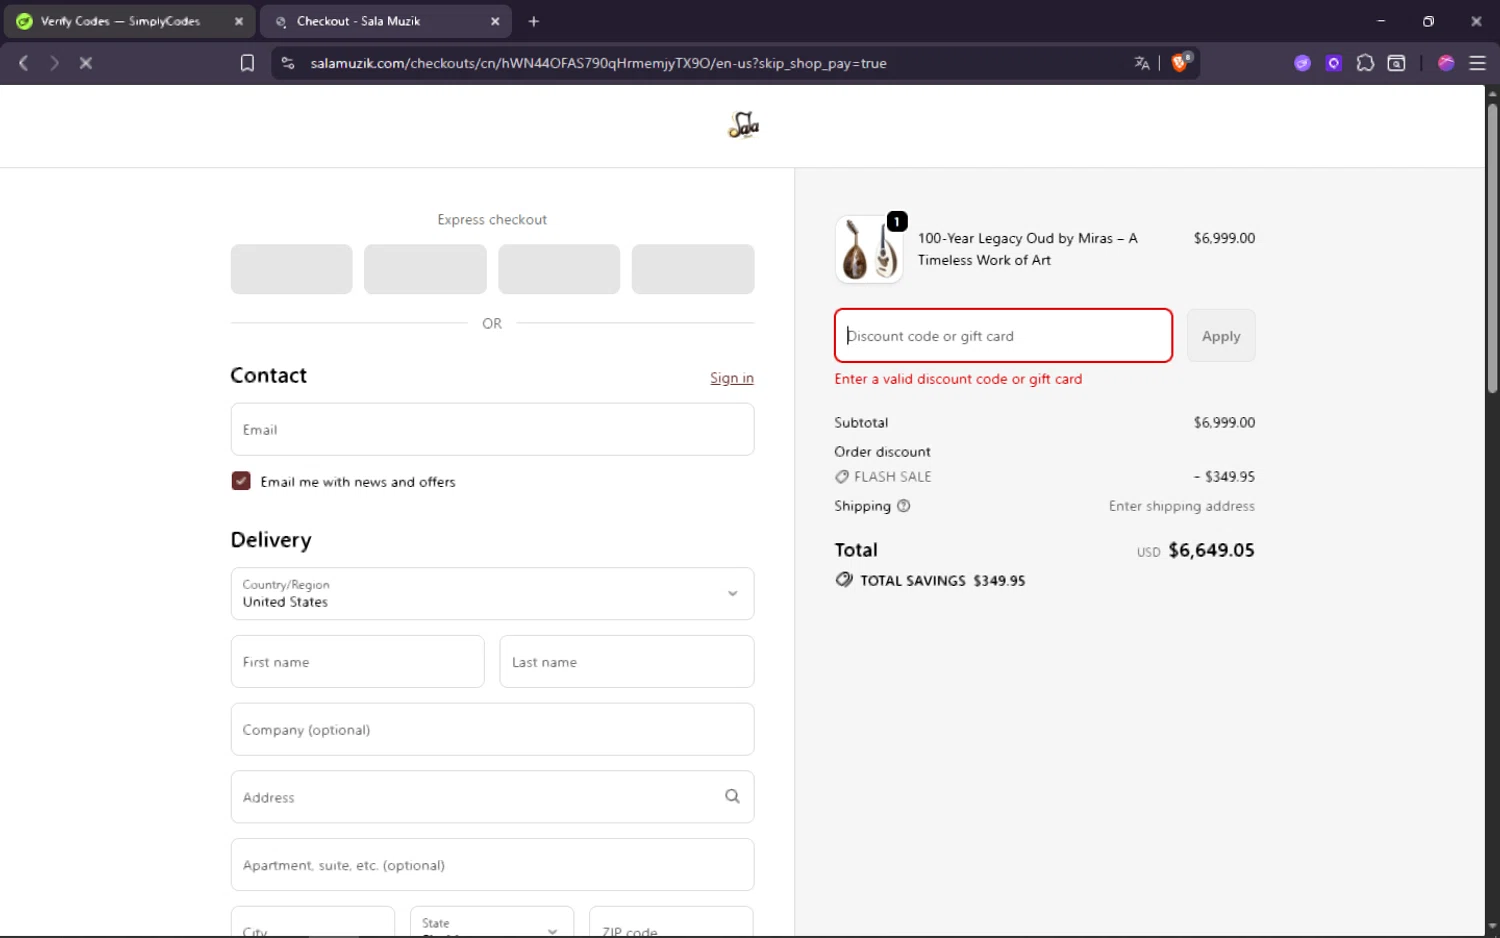Close the Checkout Sala Muzik tab
The image size is (1500, 938).
point(495,21)
